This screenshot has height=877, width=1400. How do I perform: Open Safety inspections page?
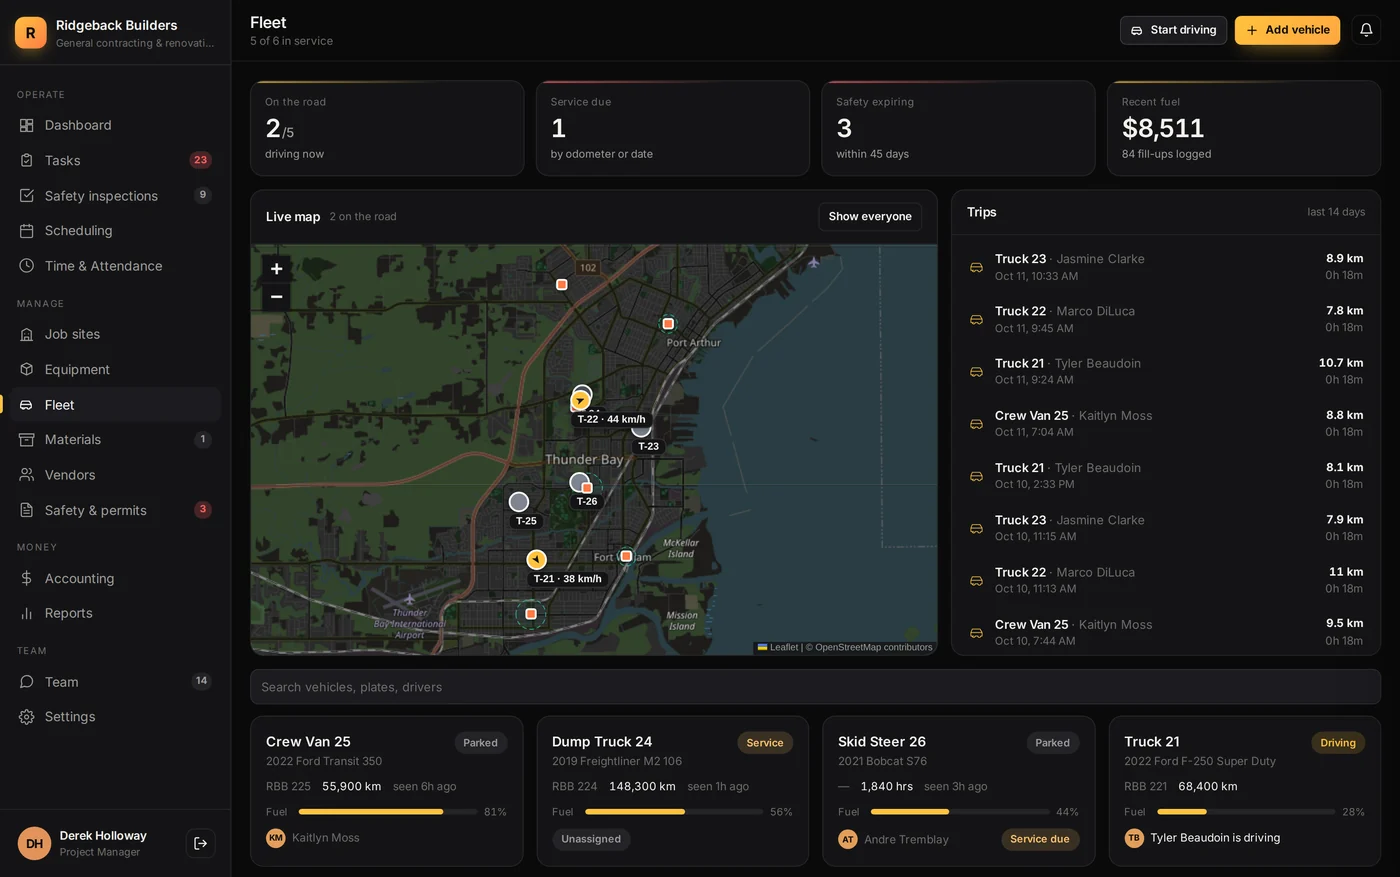click(x=115, y=195)
